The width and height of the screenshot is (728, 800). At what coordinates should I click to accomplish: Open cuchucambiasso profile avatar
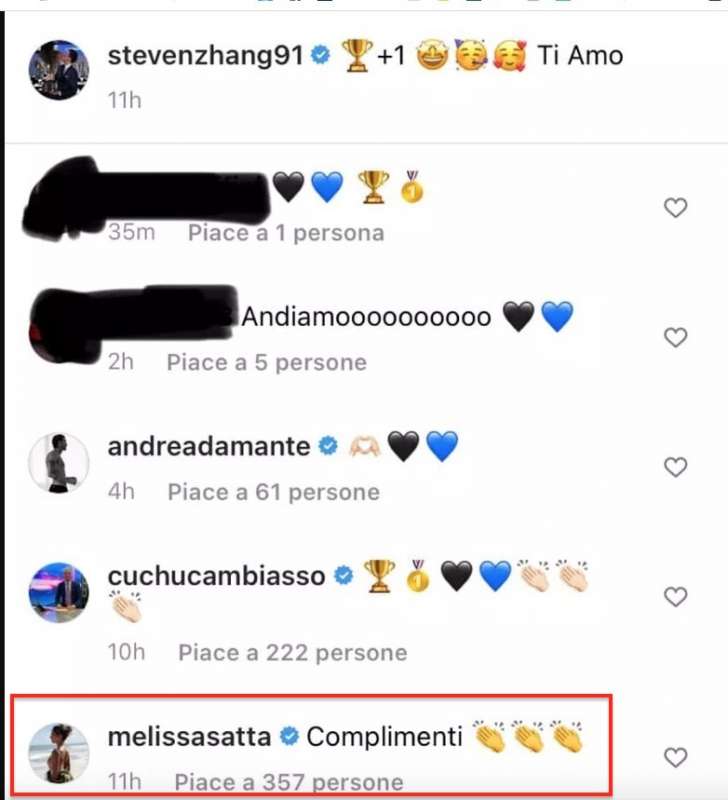tap(59, 592)
